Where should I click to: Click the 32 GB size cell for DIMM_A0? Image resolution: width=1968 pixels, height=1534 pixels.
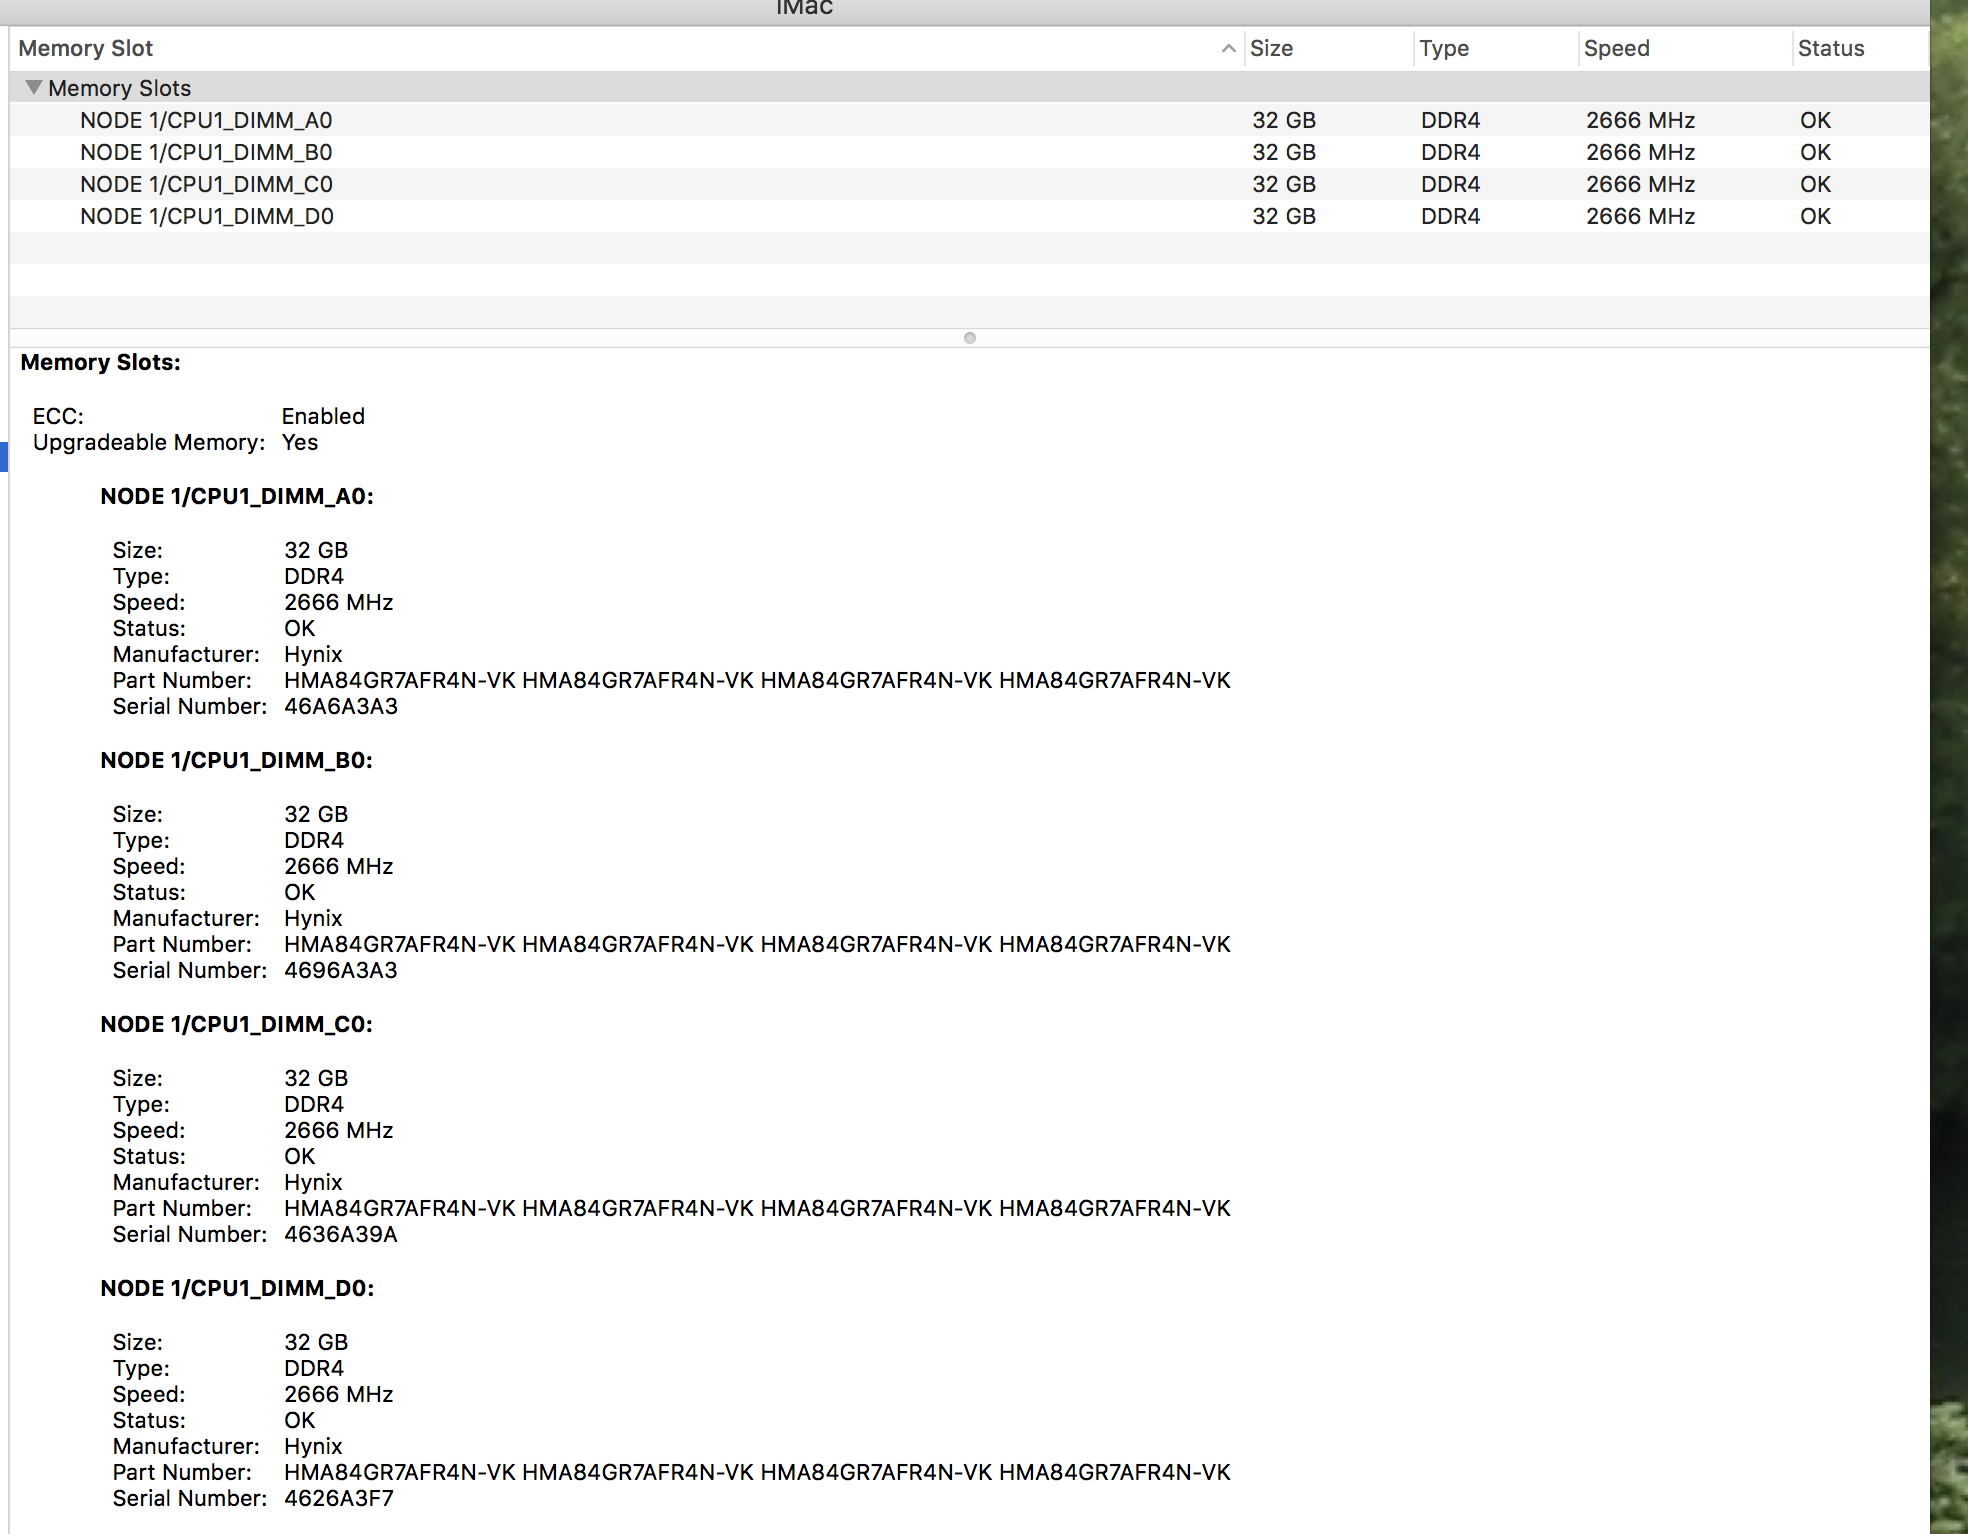tap(1284, 120)
